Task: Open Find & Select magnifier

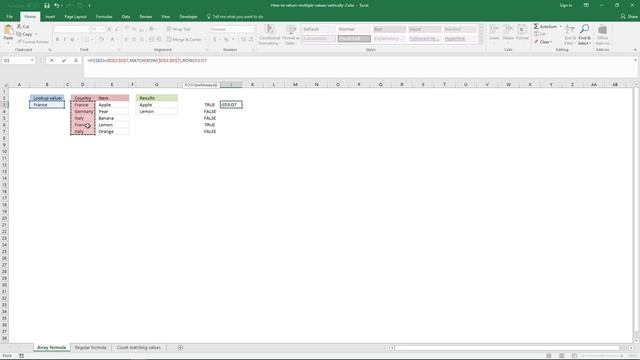Action: pos(584,35)
